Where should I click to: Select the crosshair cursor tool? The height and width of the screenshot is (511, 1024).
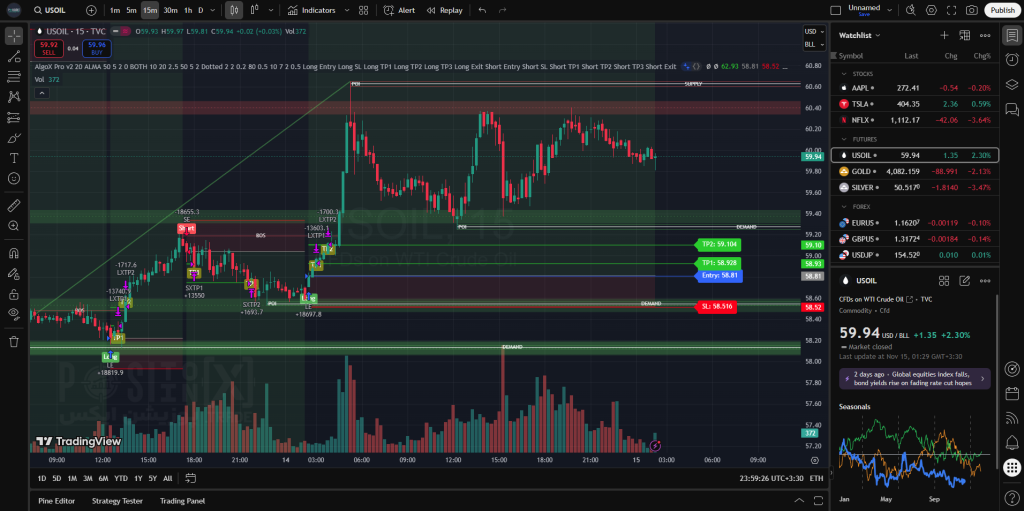point(14,36)
